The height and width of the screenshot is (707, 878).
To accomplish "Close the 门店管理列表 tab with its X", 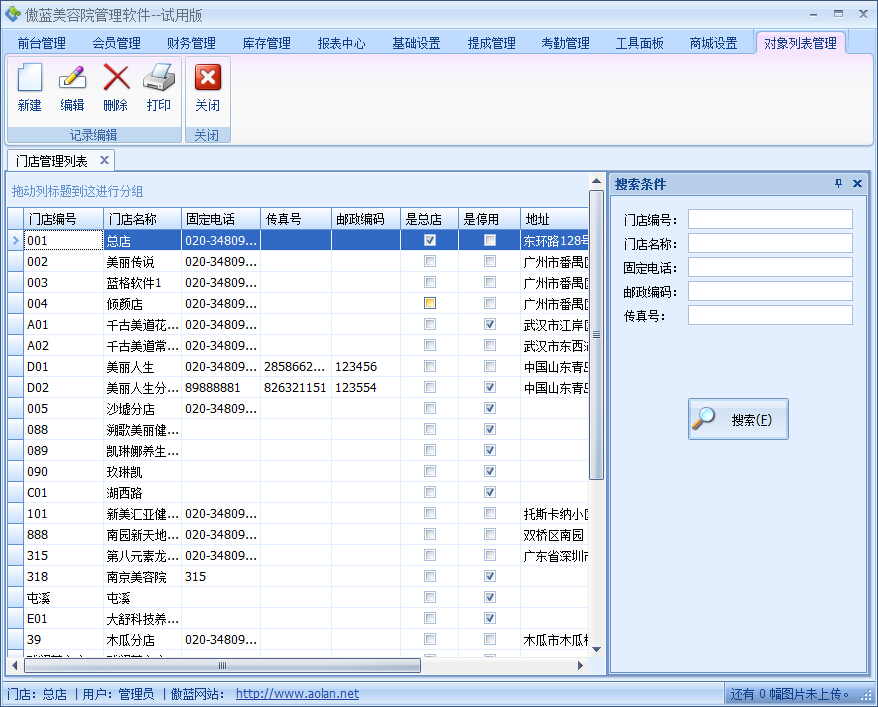I will pos(103,160).
